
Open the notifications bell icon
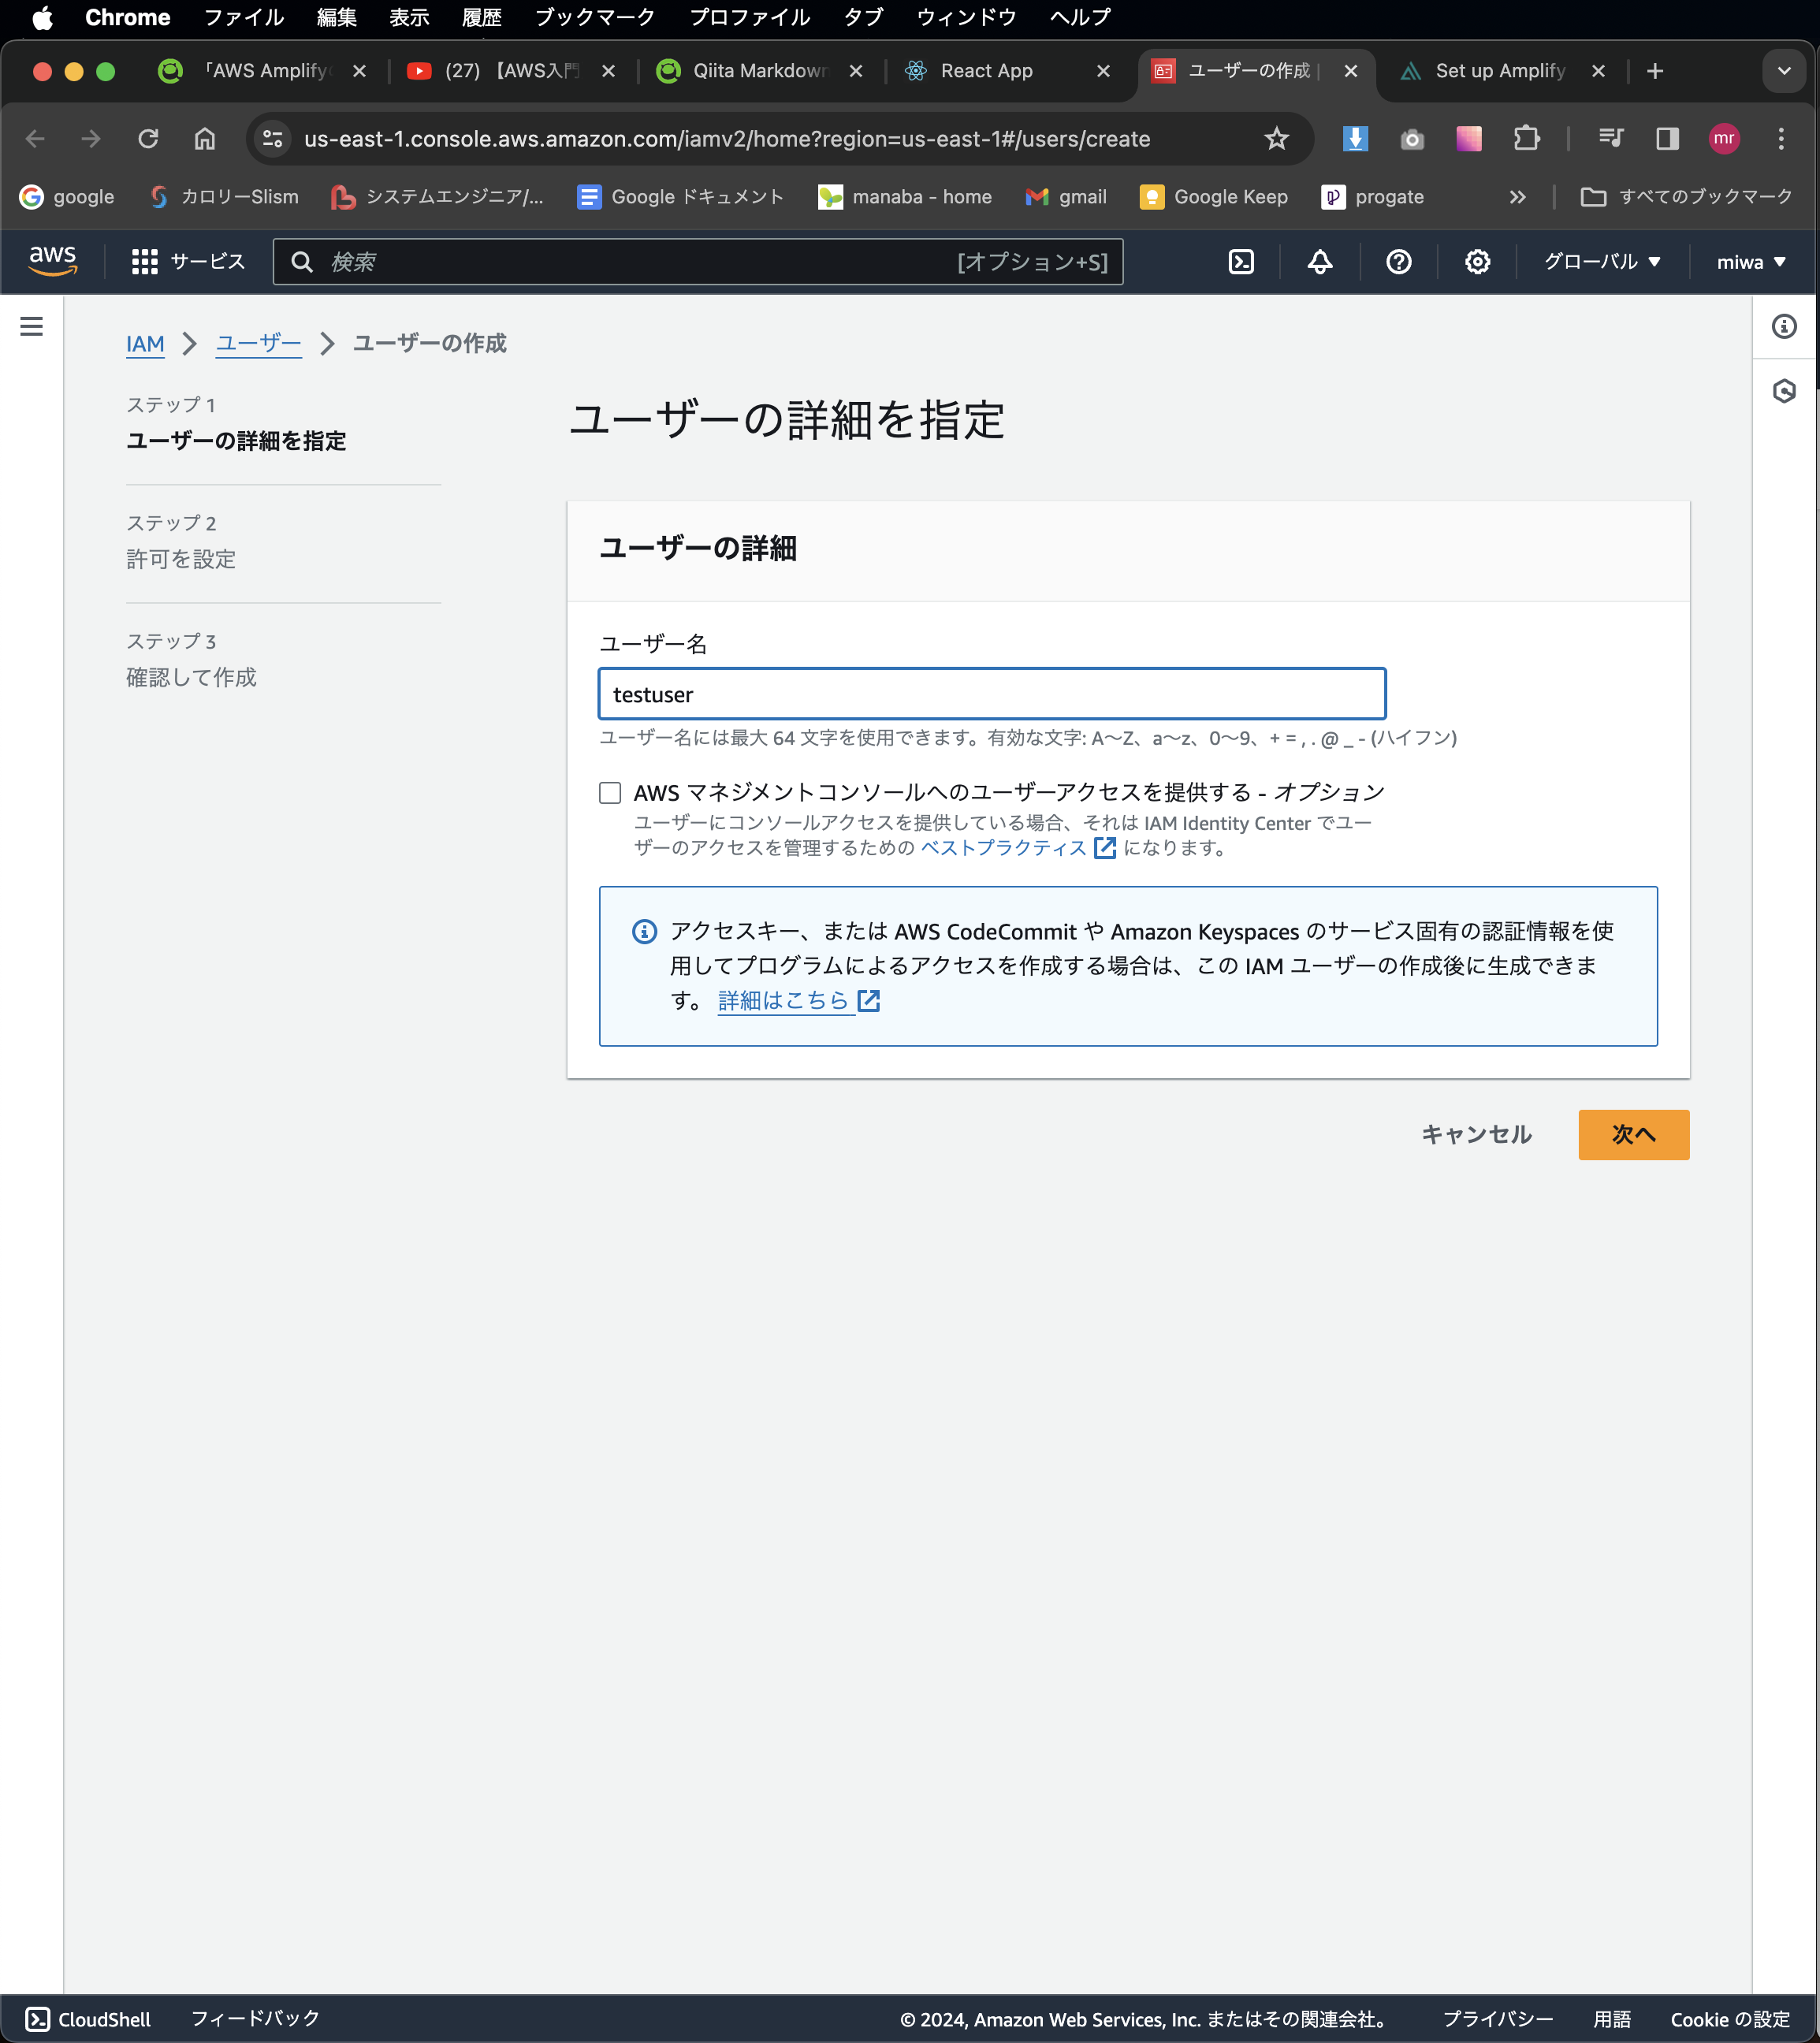point(1319,261)
